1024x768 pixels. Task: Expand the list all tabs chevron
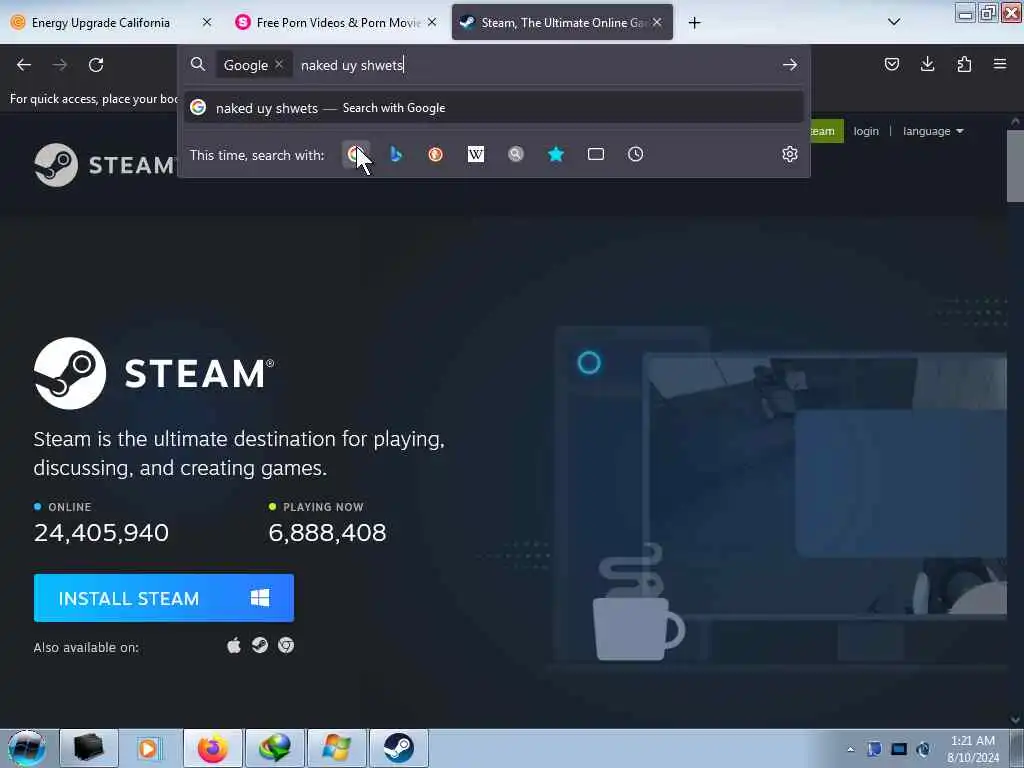pos(894,22)
